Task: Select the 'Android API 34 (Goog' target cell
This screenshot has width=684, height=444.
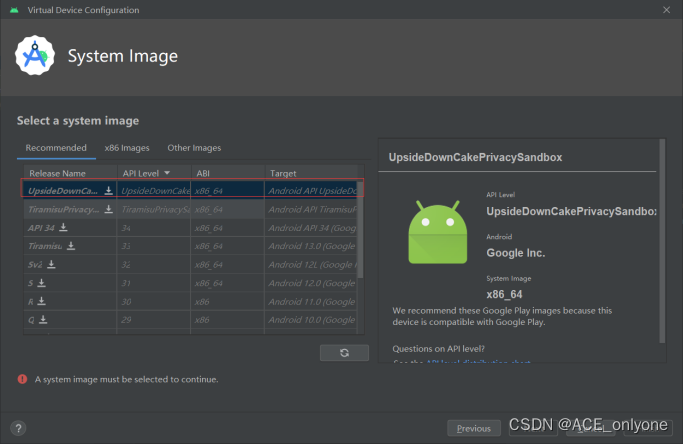Action: pyautogui.click(x=311, y=228)
